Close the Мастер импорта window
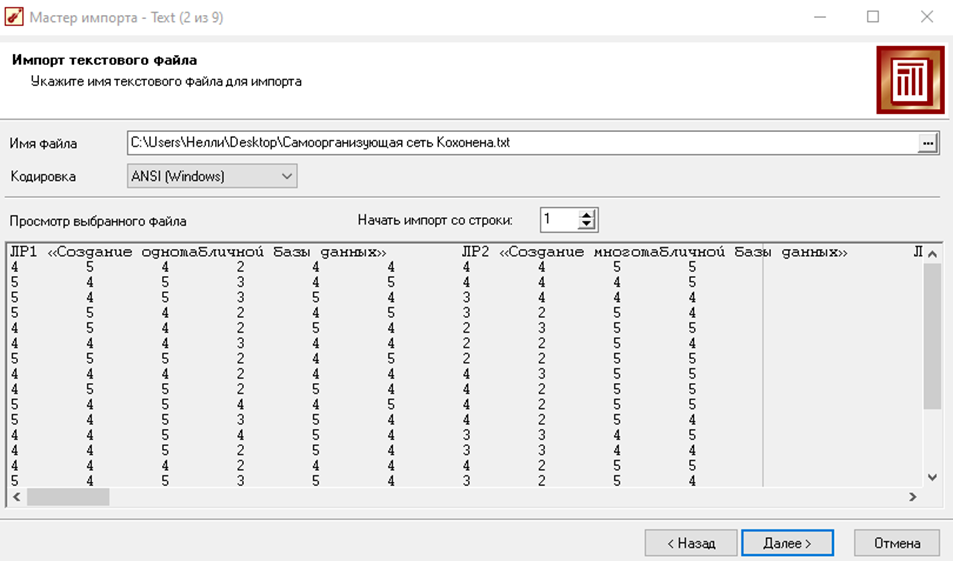The width and height of the screenshot is (953, 561). (926, 17)
